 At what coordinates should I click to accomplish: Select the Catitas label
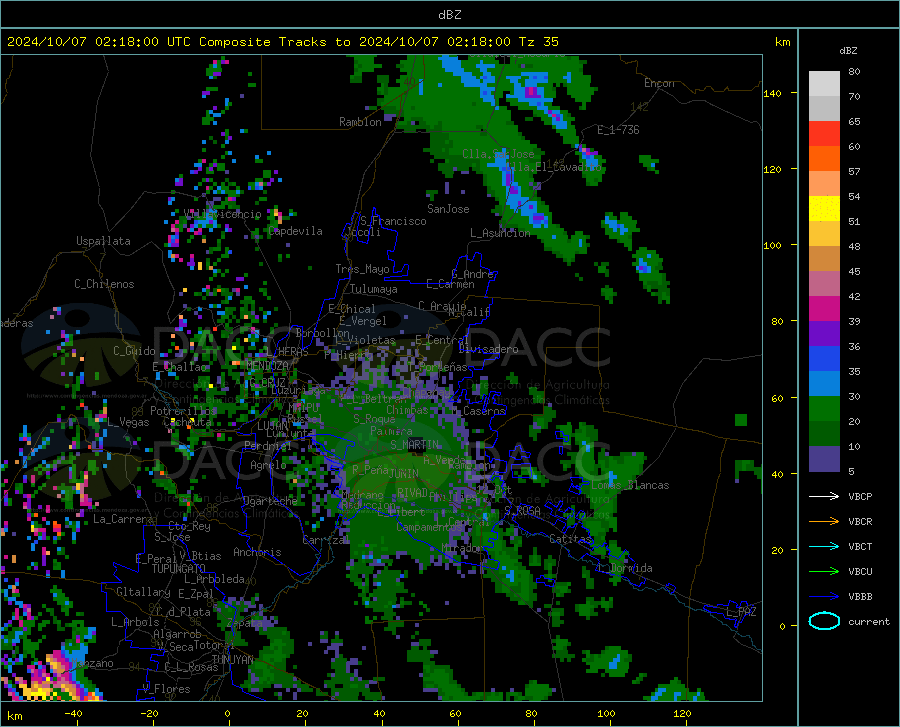coord(570,539)
